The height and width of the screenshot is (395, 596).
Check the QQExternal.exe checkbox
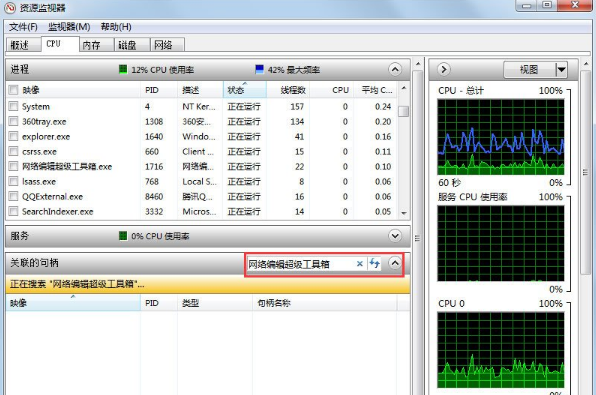click(x=13, y=196)
